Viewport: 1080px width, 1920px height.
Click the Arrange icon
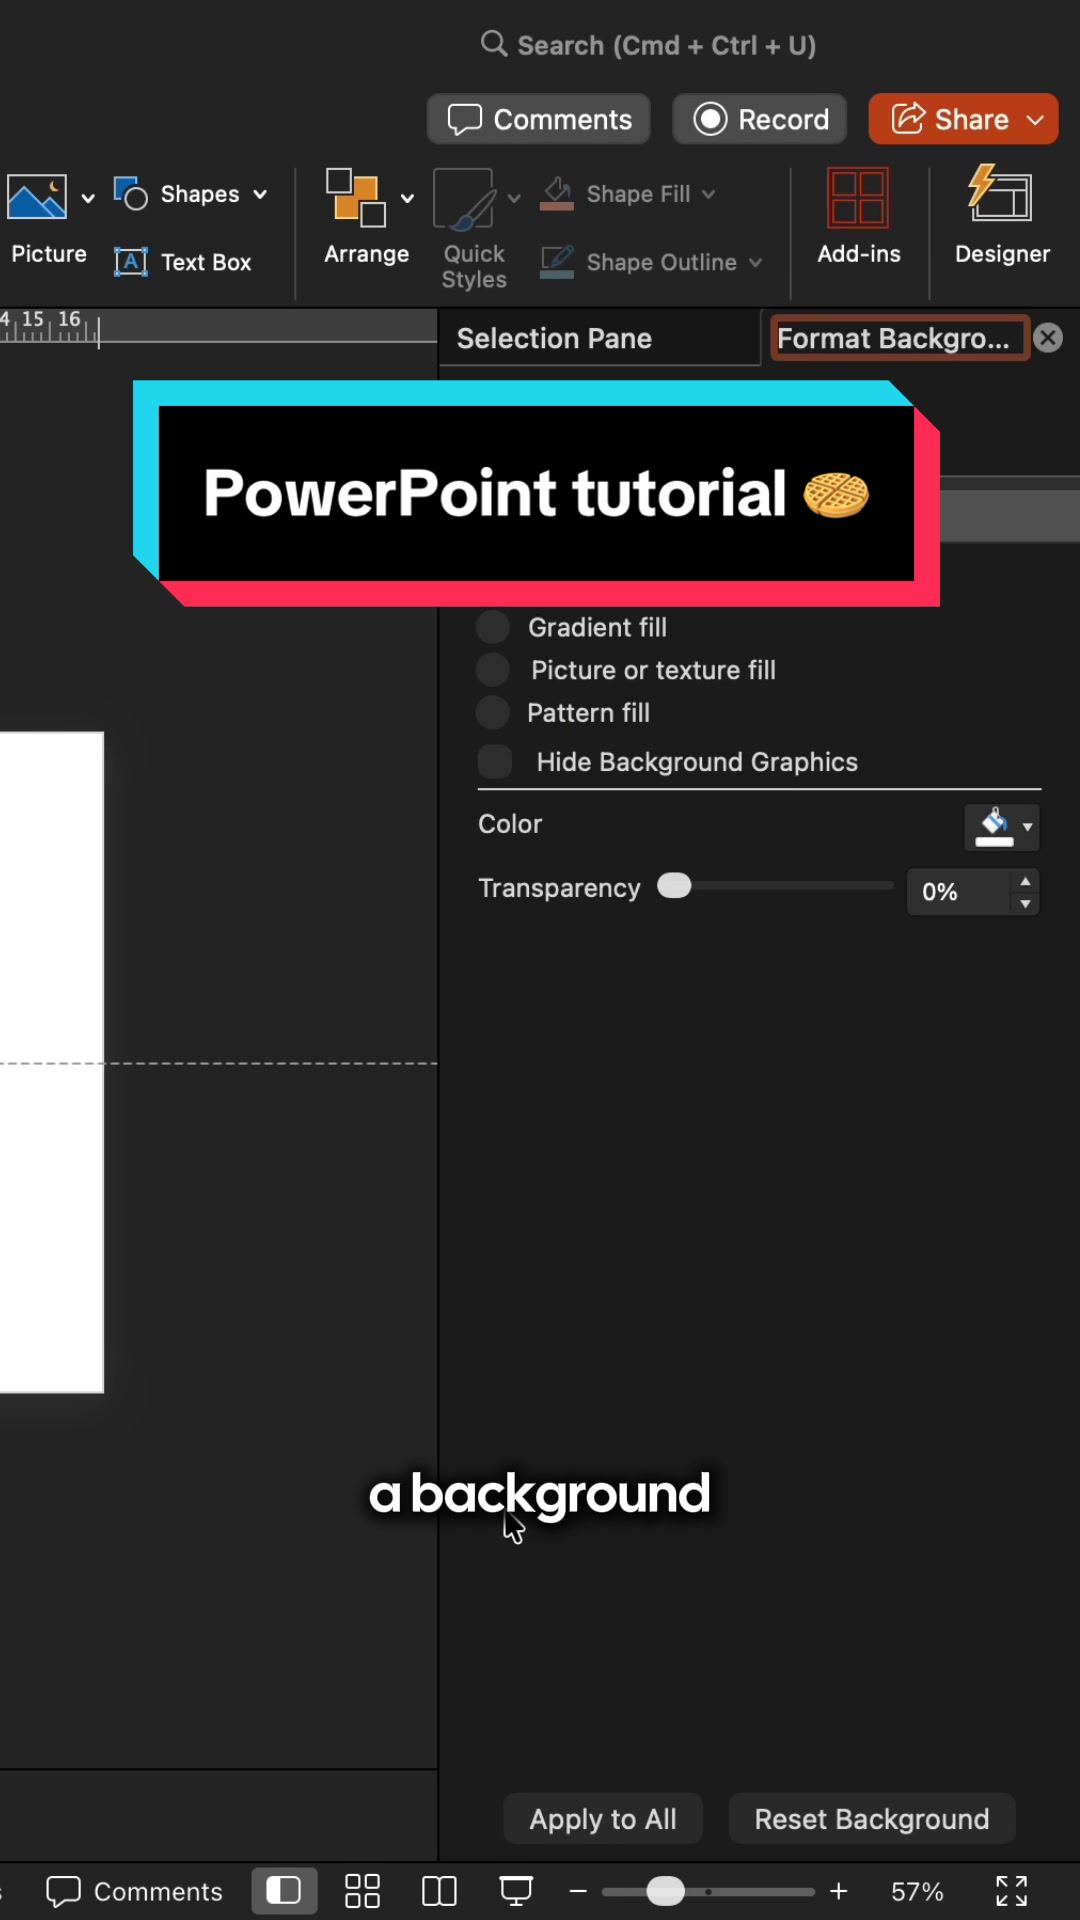pos(356,197)
